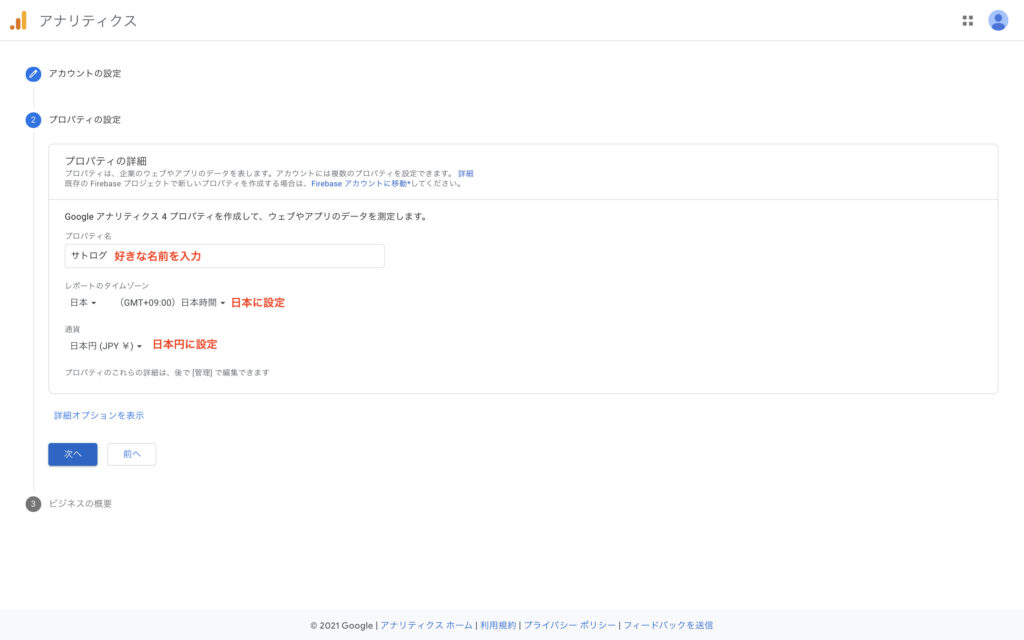
Task: Open the user account avatar
Action: [x=997, y=21]
